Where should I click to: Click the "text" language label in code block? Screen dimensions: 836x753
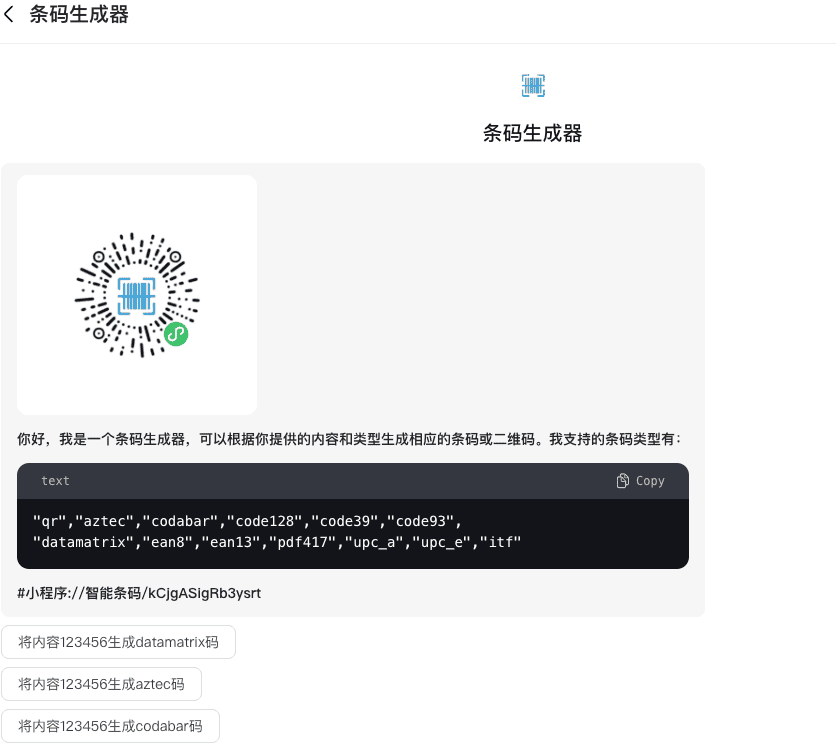(55, 481)
